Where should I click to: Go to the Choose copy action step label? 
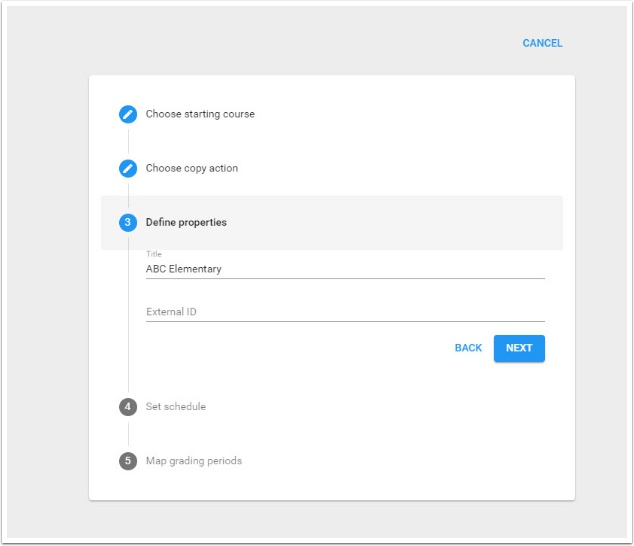pos(192,168)
